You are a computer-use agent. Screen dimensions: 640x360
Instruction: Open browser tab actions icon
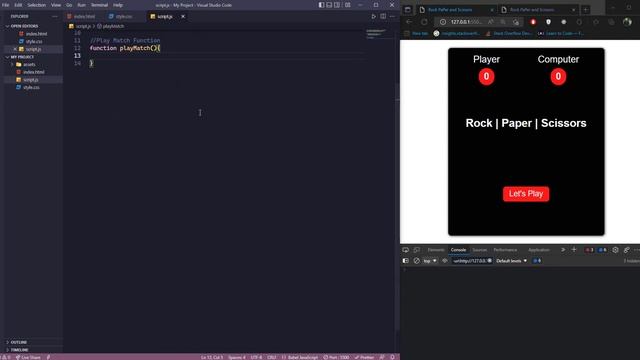tap(407, 9)
